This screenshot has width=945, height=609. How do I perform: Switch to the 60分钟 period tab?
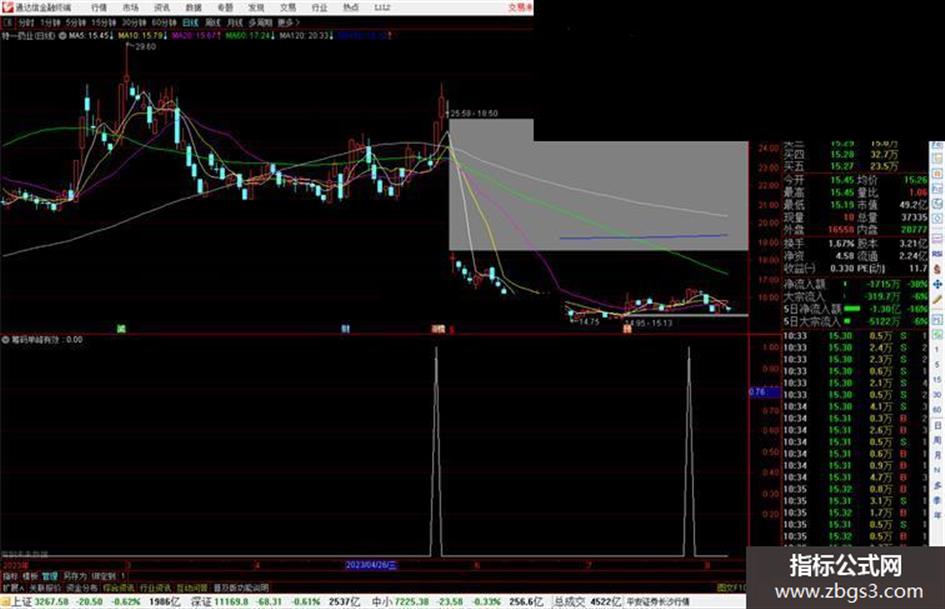tap(164, 22)
